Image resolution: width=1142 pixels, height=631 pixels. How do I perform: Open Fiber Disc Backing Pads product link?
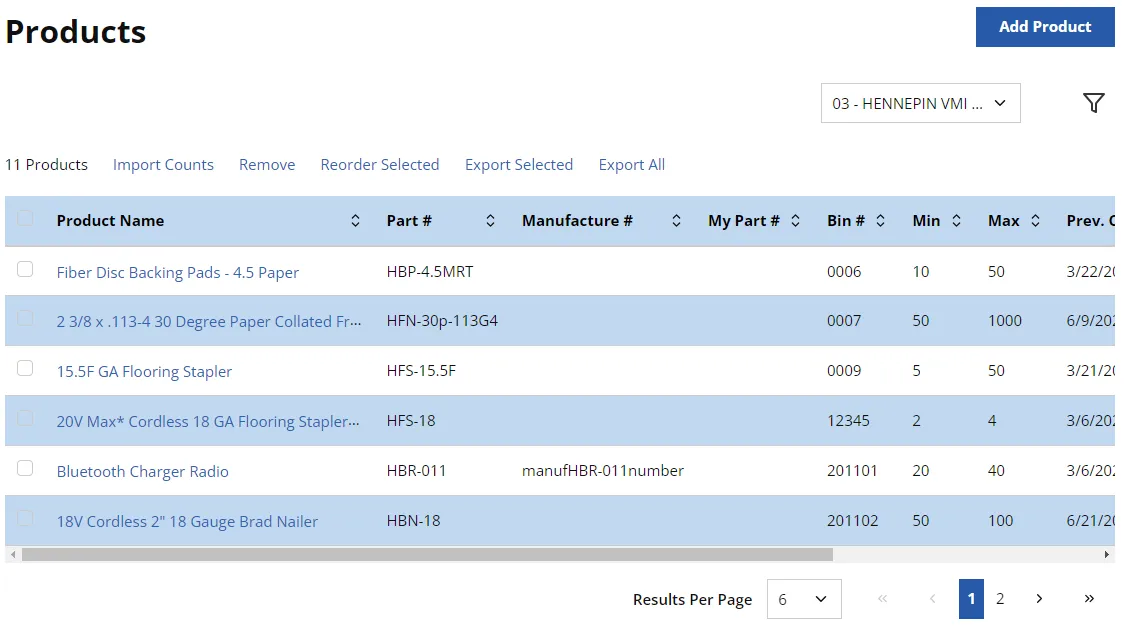178,273
